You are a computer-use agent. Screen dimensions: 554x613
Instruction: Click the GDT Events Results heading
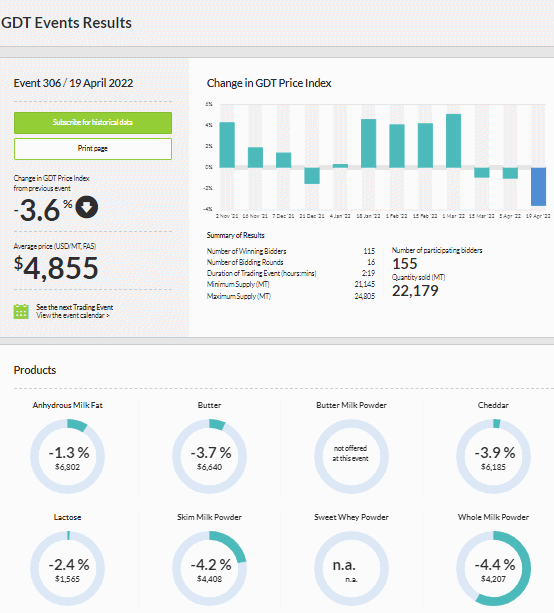point(66,23)
